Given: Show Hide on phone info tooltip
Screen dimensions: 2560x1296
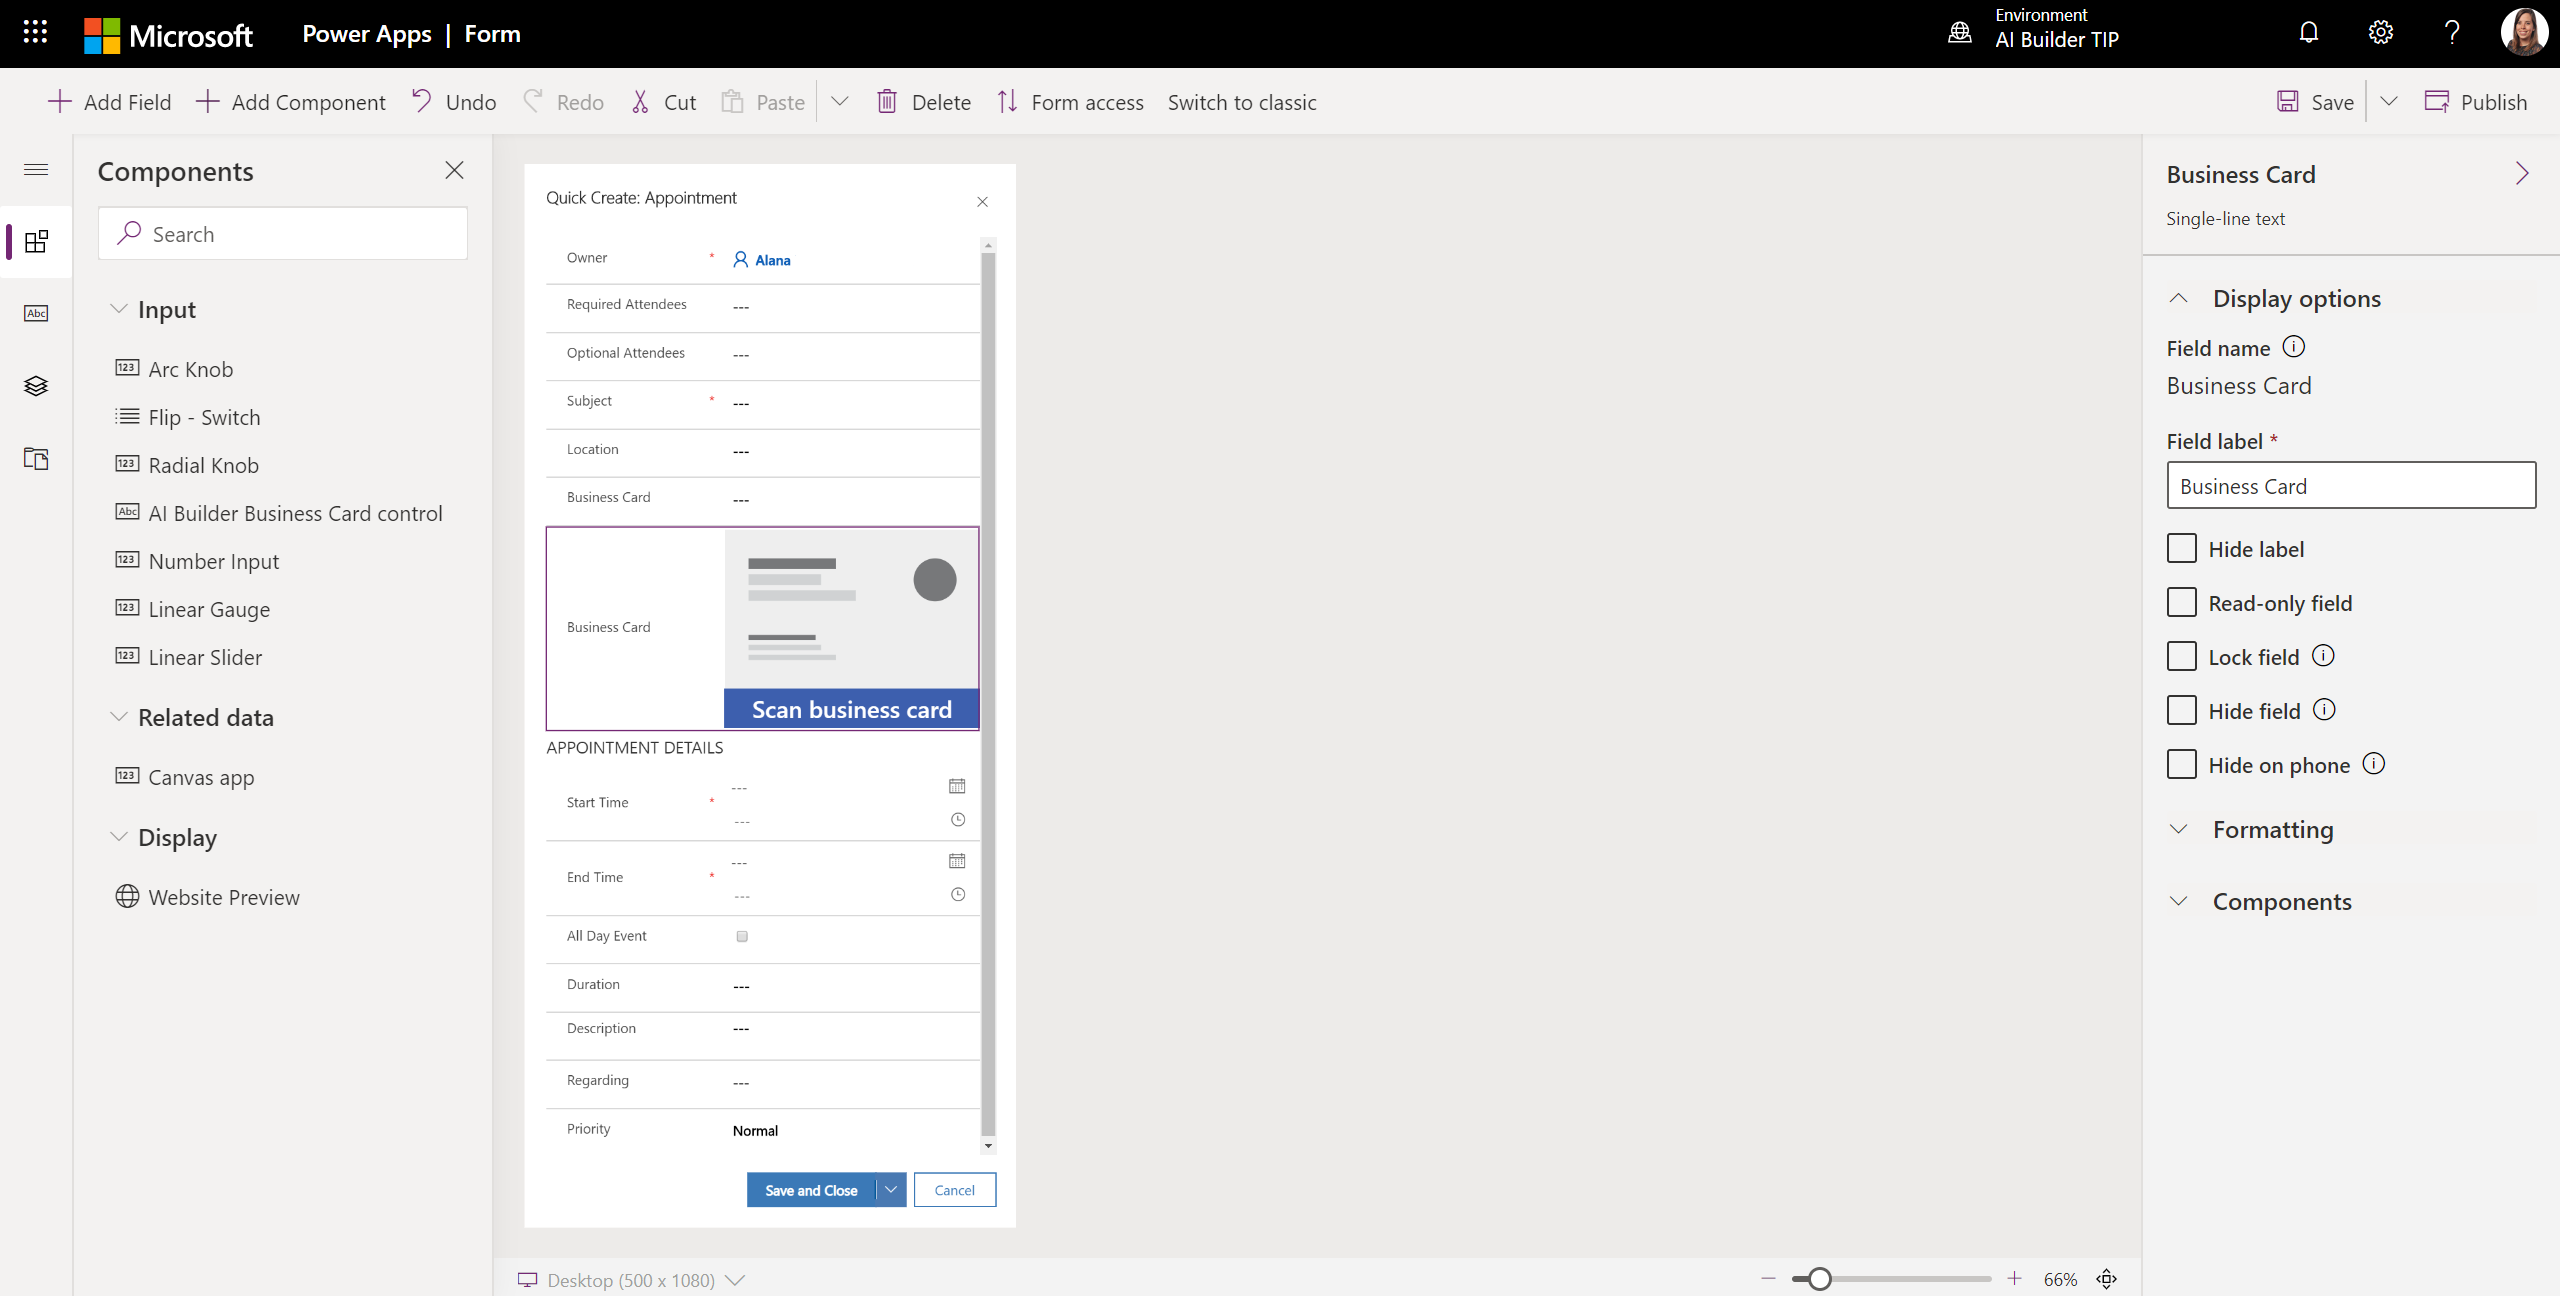Looking at the screenshot, I should (2374, 764).
